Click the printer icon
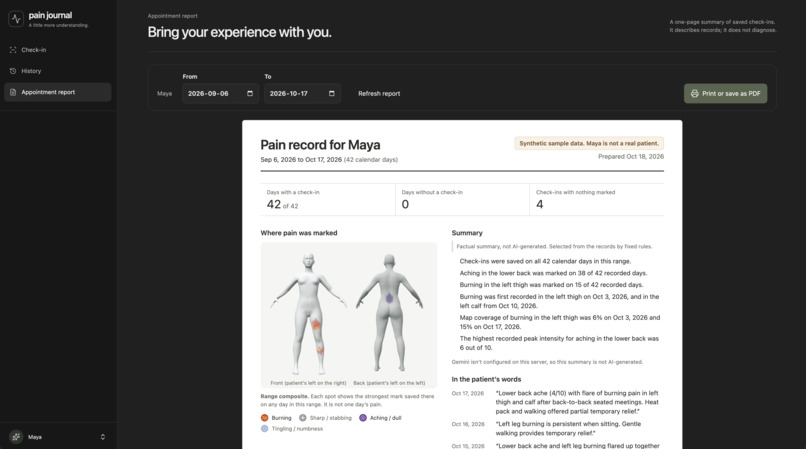The width and height of the screenshot is (806, 449). click(x=694, y=94)
